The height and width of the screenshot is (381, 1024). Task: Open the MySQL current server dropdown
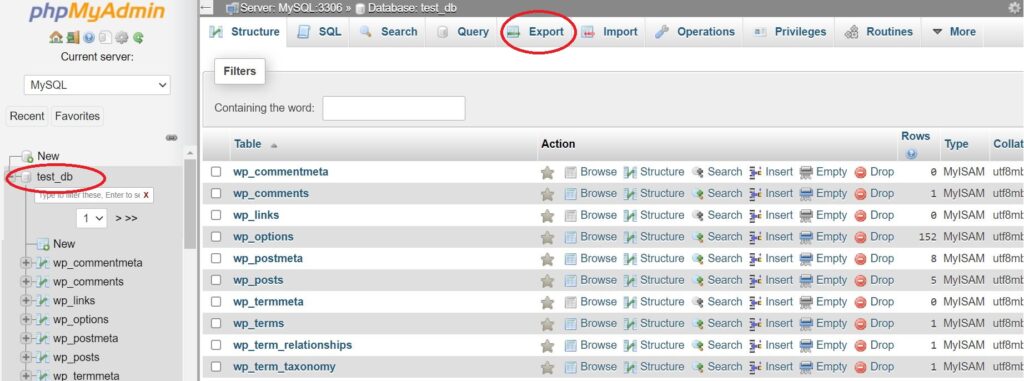pos(97,85)
